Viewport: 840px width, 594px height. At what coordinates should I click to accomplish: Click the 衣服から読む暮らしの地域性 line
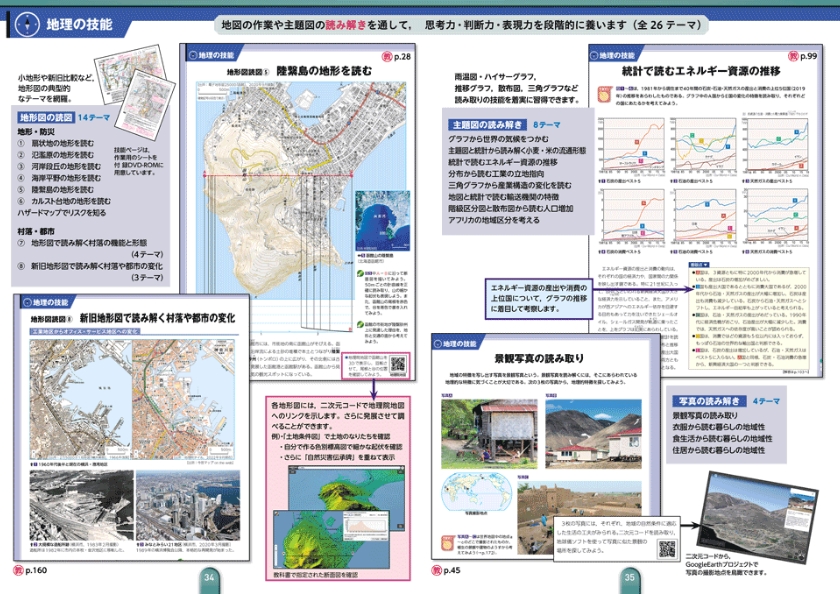coord(719,427)
